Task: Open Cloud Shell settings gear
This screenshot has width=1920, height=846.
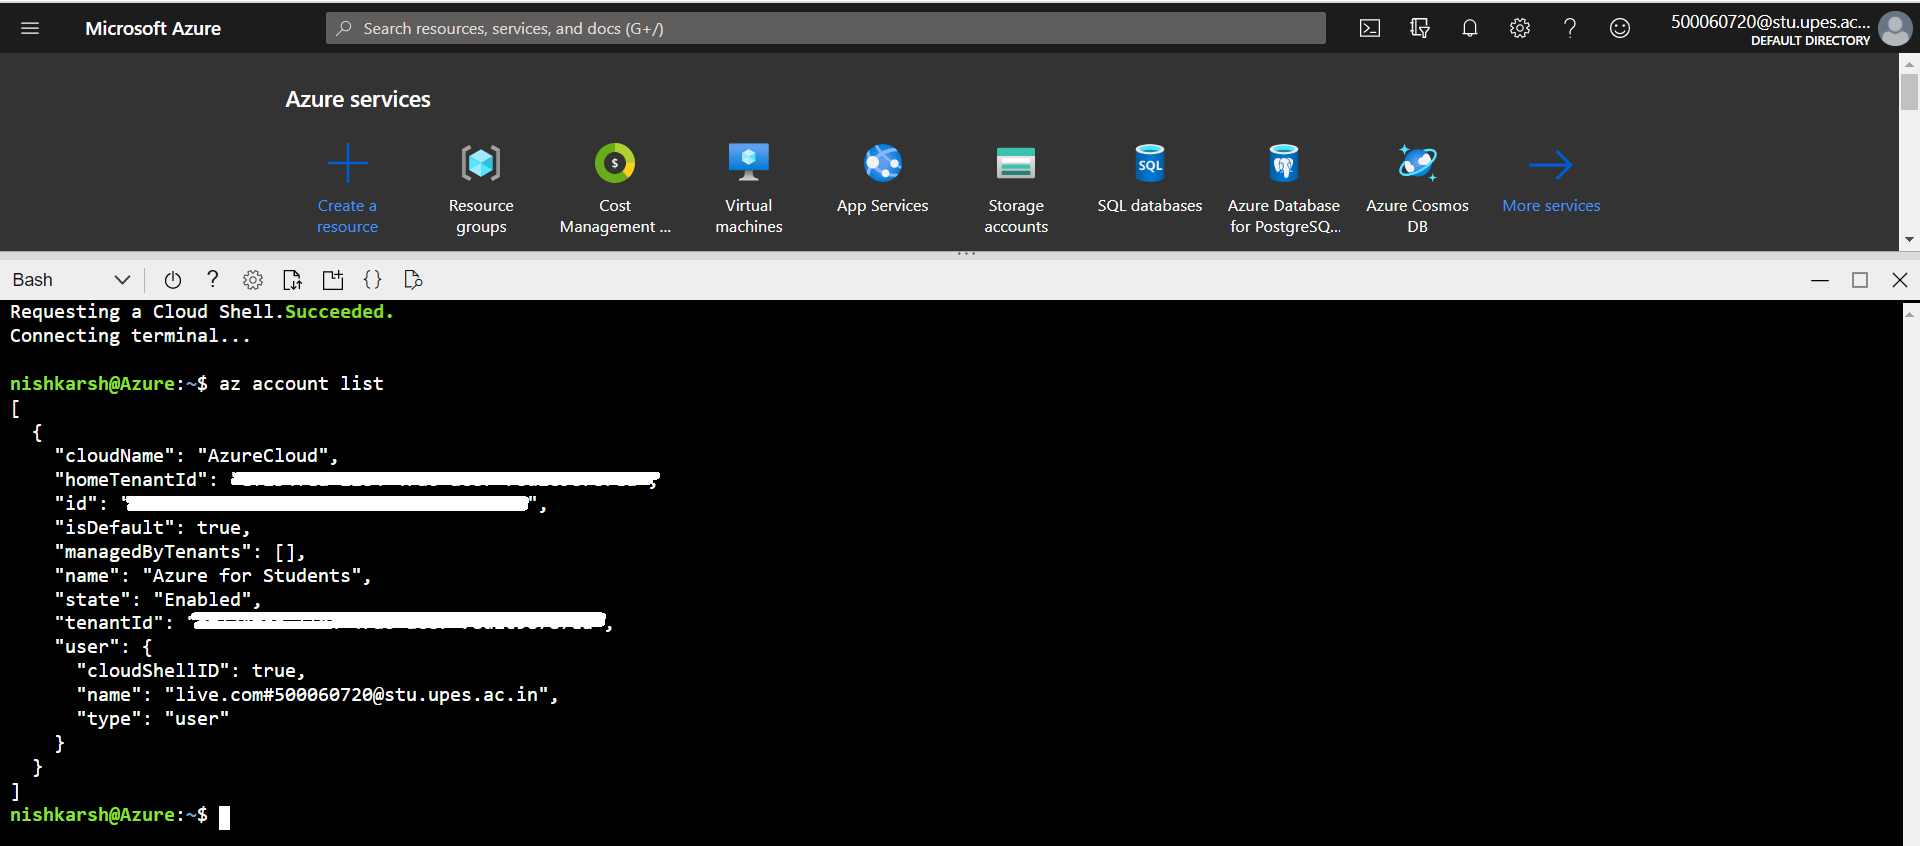Action: click(x=253, y=280)
